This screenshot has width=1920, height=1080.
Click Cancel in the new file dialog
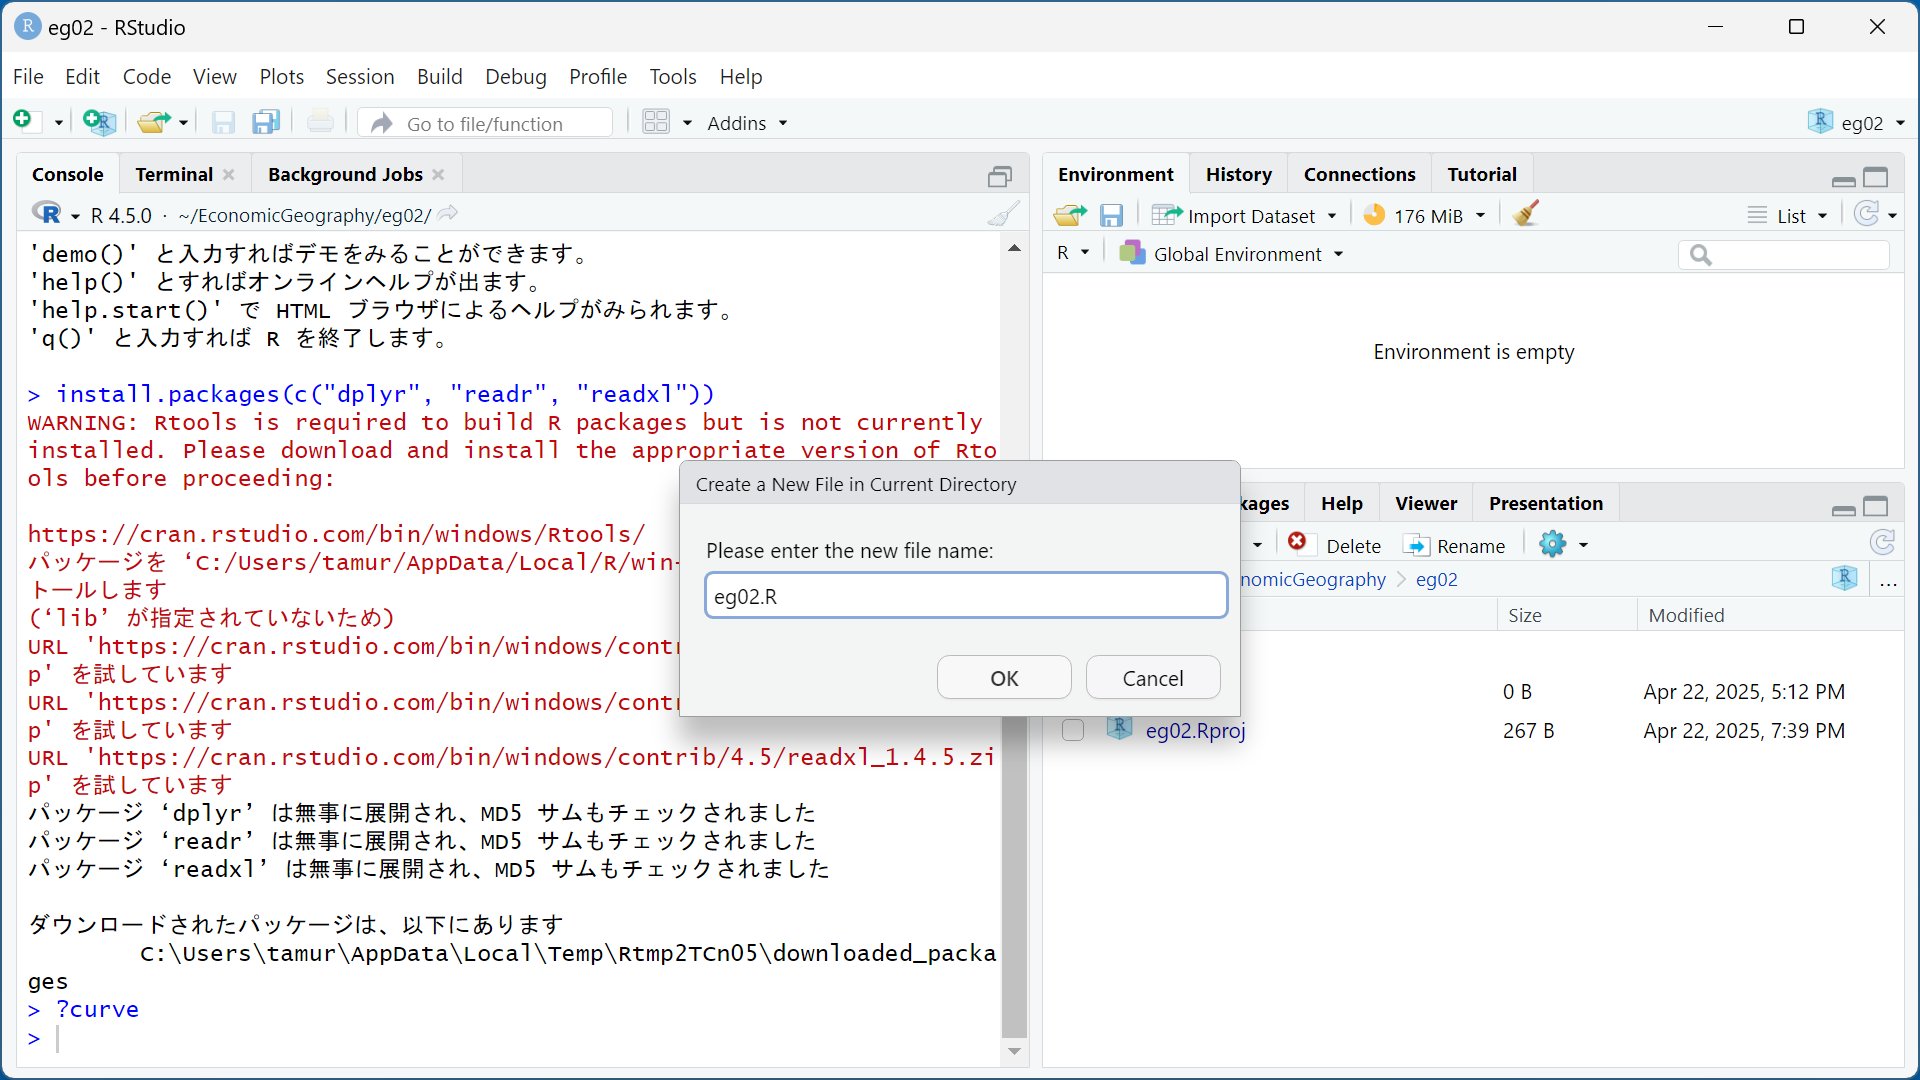tap(1152, 678)
